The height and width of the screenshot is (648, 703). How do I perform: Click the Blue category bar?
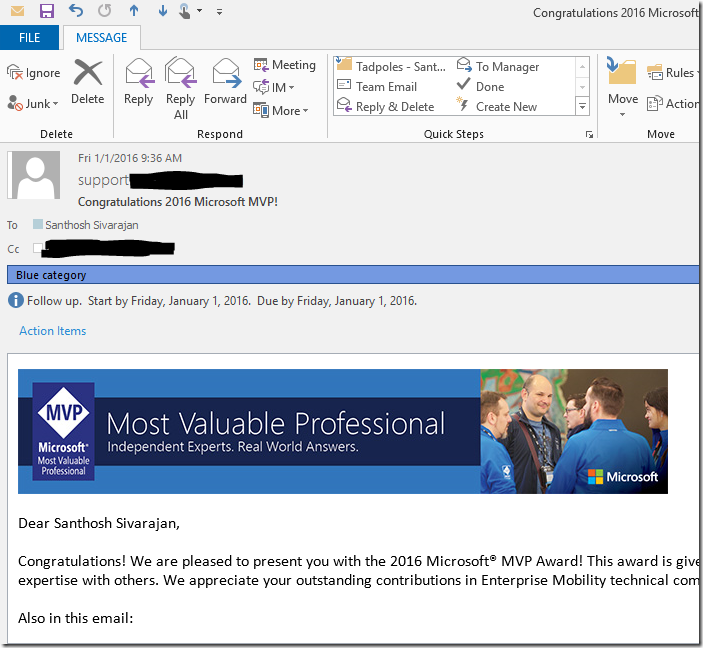pyautogui.click(x=353, y=274)
